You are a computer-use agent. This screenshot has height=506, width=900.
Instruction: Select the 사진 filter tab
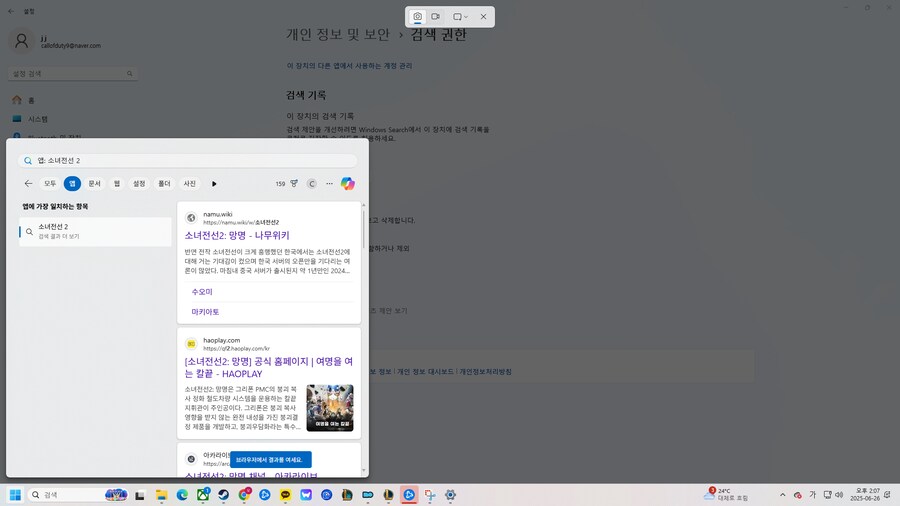(190, 184)
